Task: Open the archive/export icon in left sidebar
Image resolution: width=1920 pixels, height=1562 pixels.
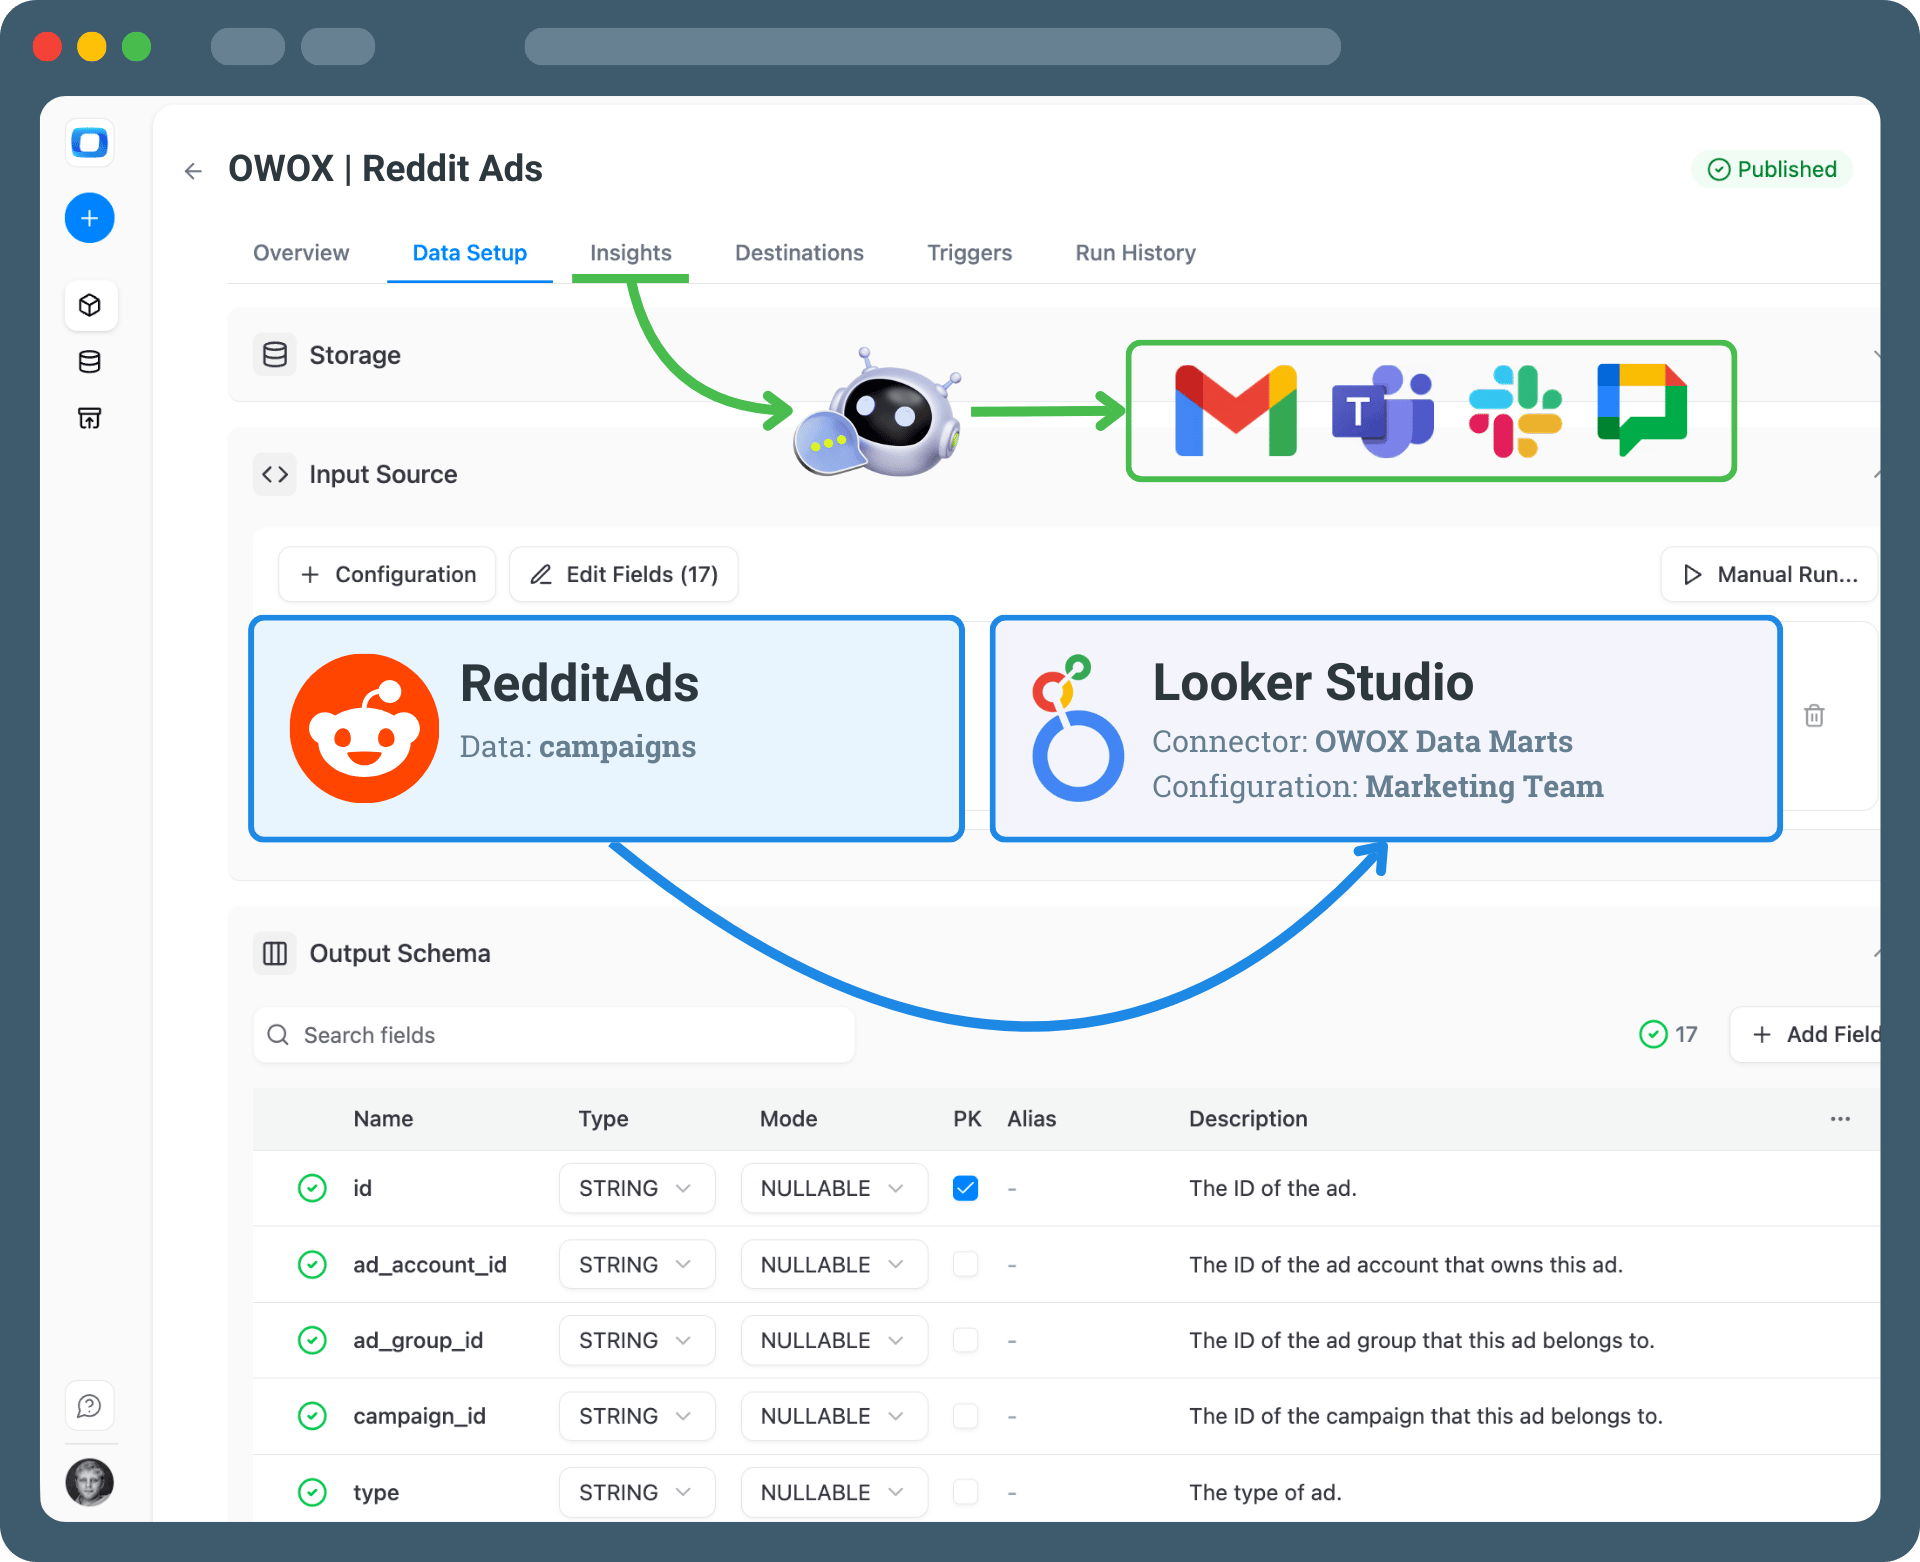Action: (90, 418)
